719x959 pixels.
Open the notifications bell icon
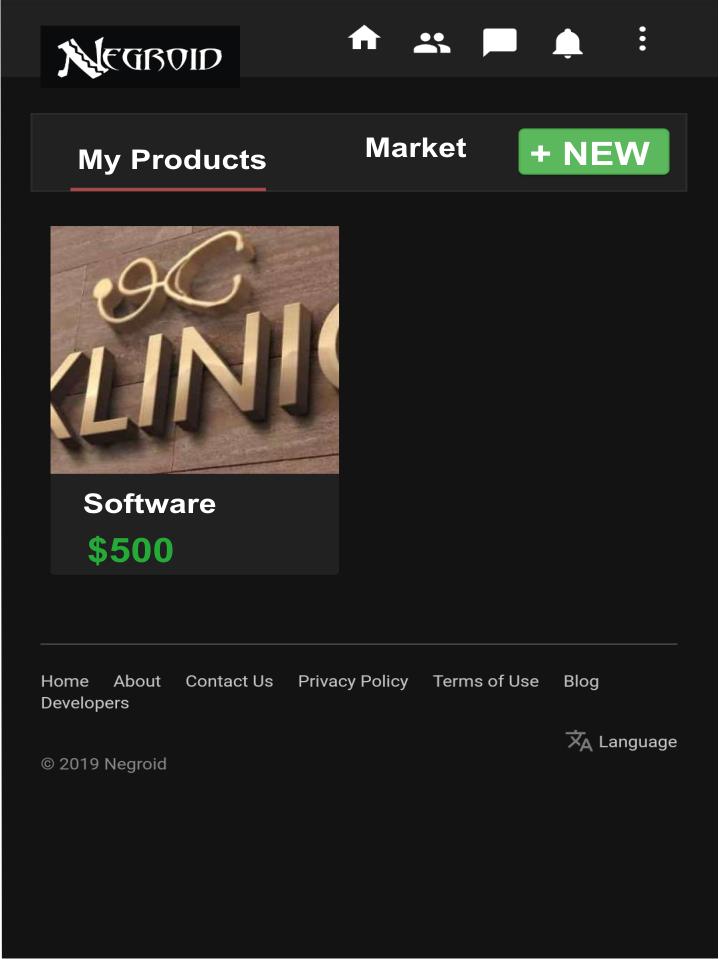pos(567,43)
